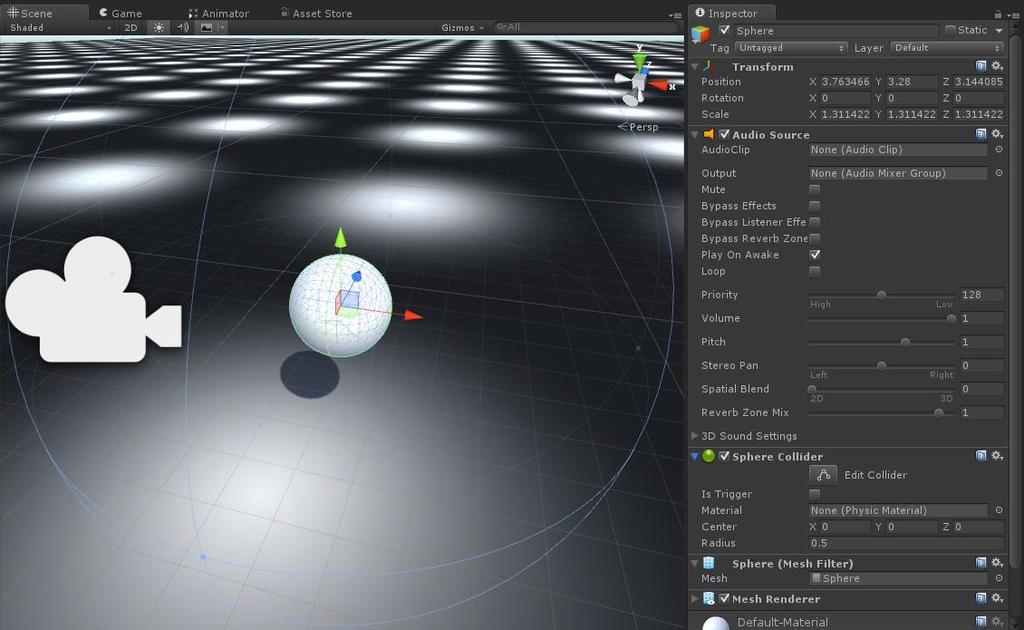Click the orientation gizmo green Y cone
Viewport: 1024px width, 630px height.
click(640, 61)
